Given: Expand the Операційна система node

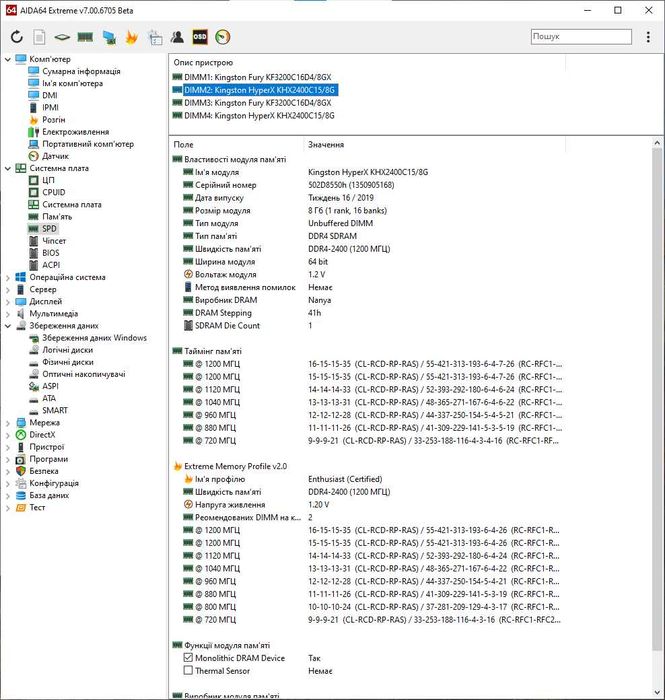Looking at the screenshot, I should [7, 277].
